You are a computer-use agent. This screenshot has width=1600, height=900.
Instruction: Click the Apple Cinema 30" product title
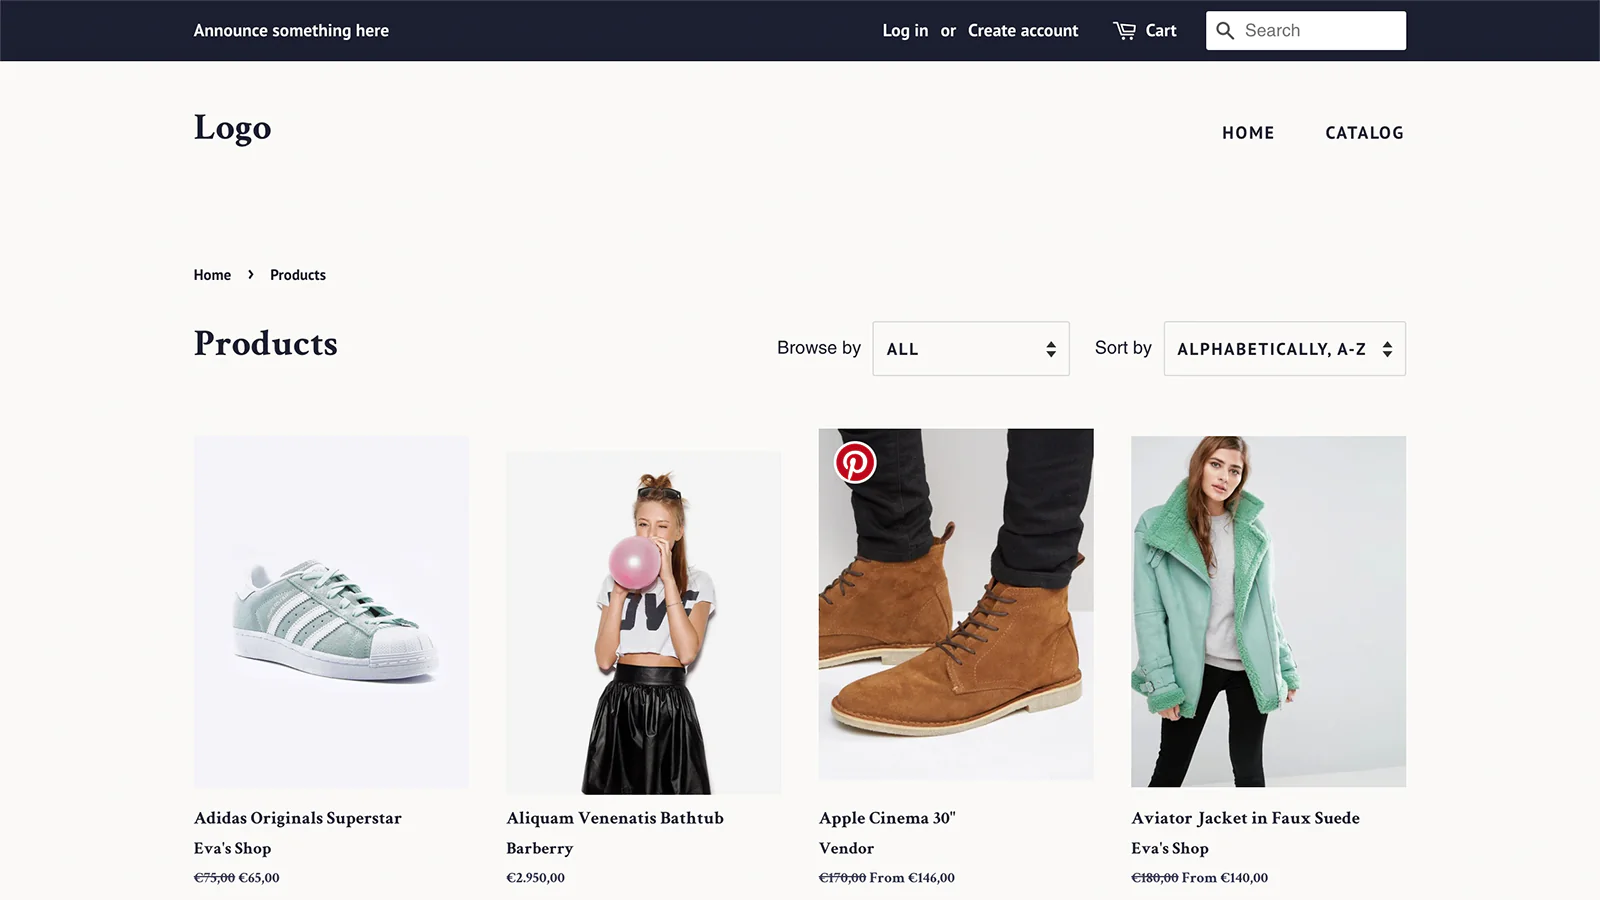click(887, 818)
